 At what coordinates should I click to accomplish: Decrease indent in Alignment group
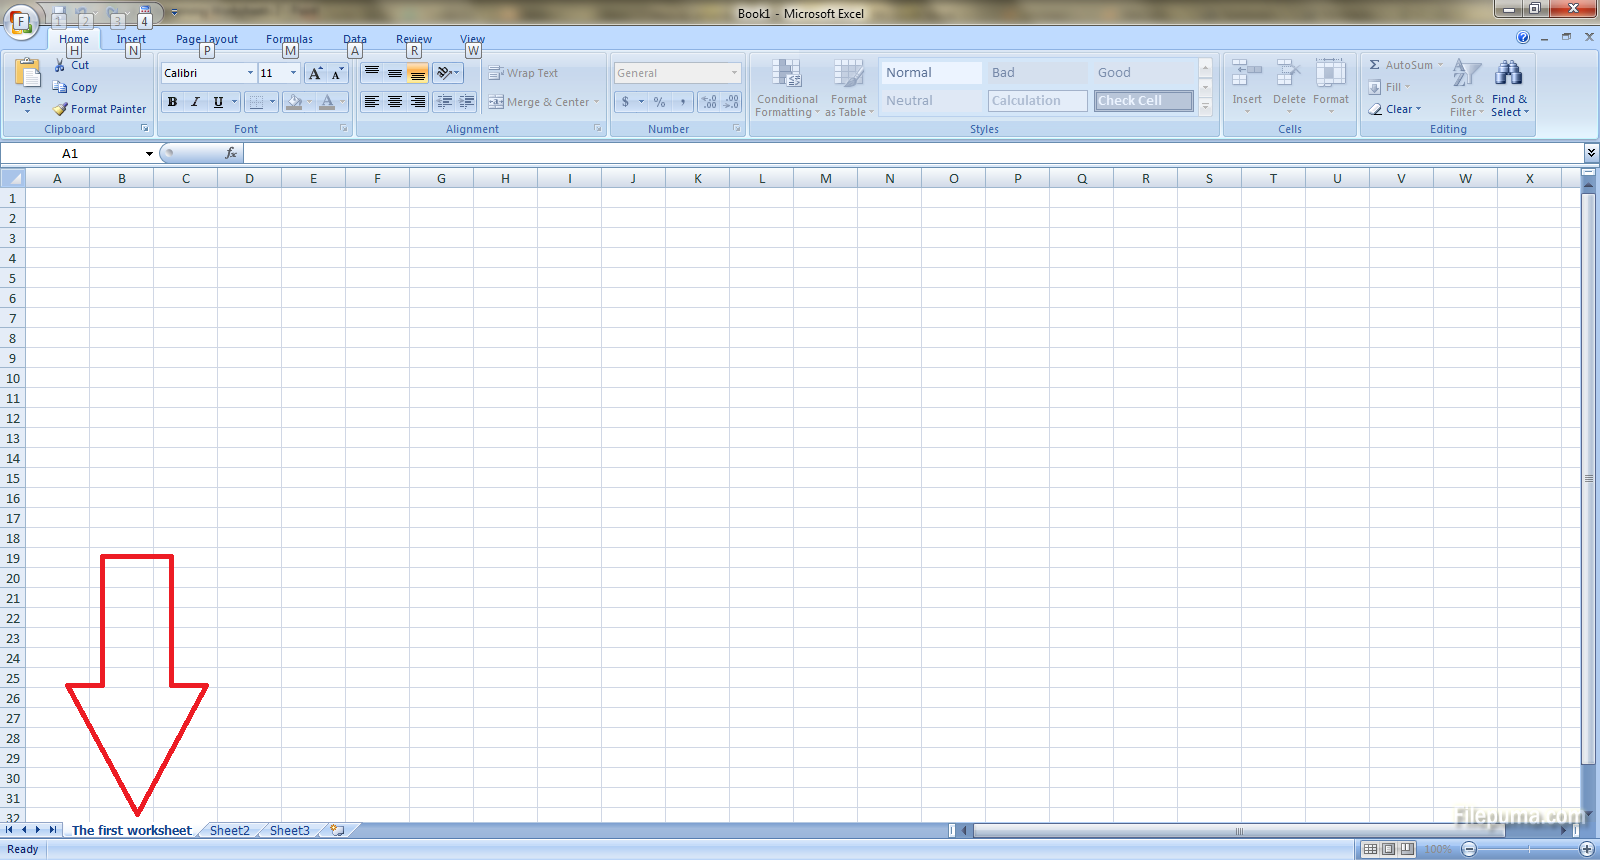[444, 102]
